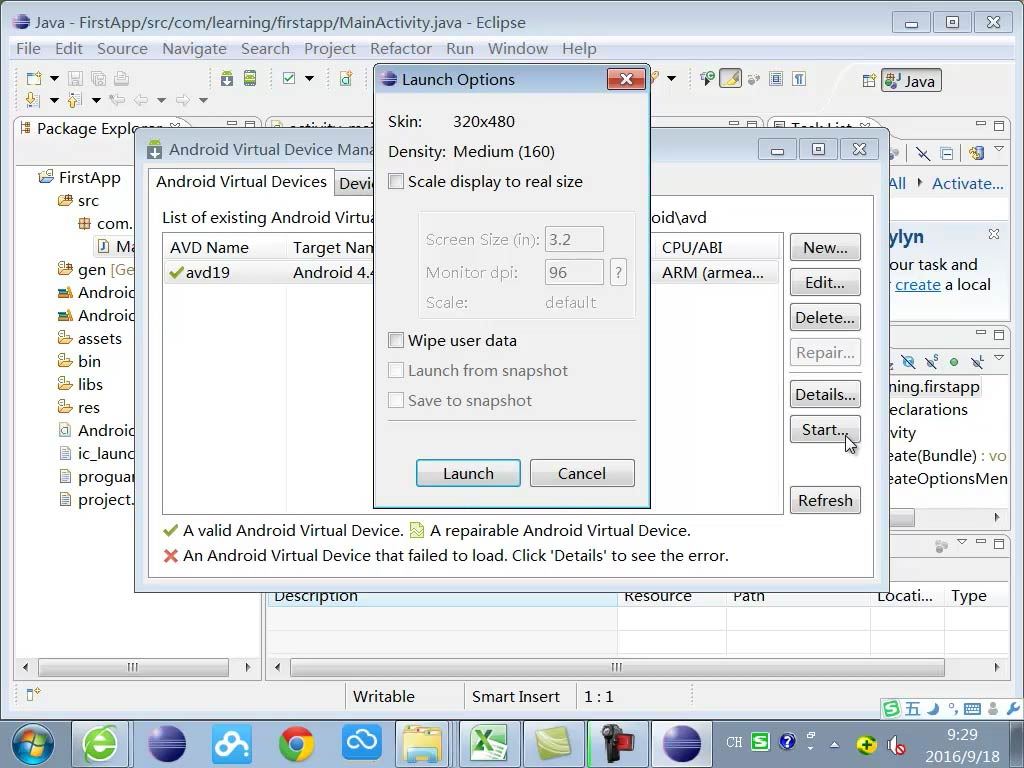The height and width of the screenshot is (768, 1024).
Task: Click the Monitor dpi help question button
Action: [618, 272]
